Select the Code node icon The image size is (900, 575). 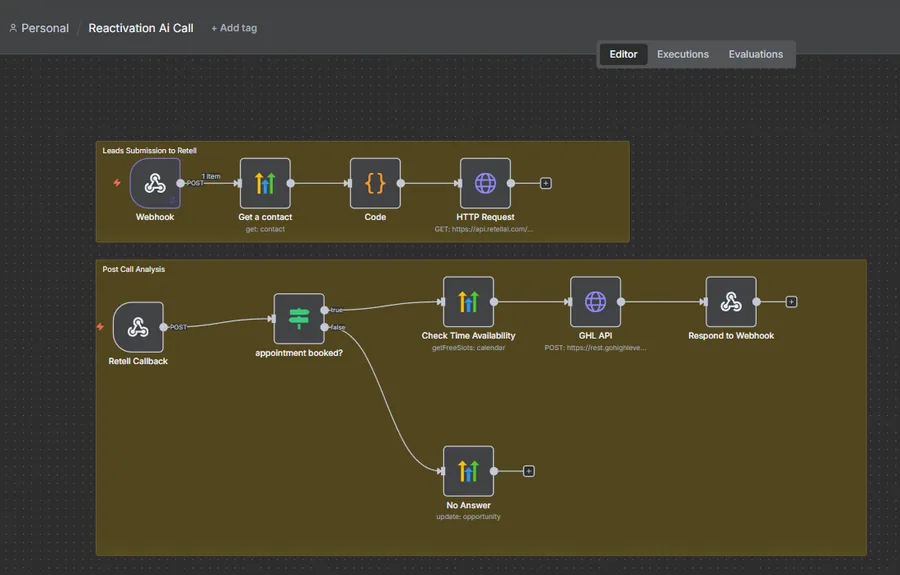tap(375, 184)
